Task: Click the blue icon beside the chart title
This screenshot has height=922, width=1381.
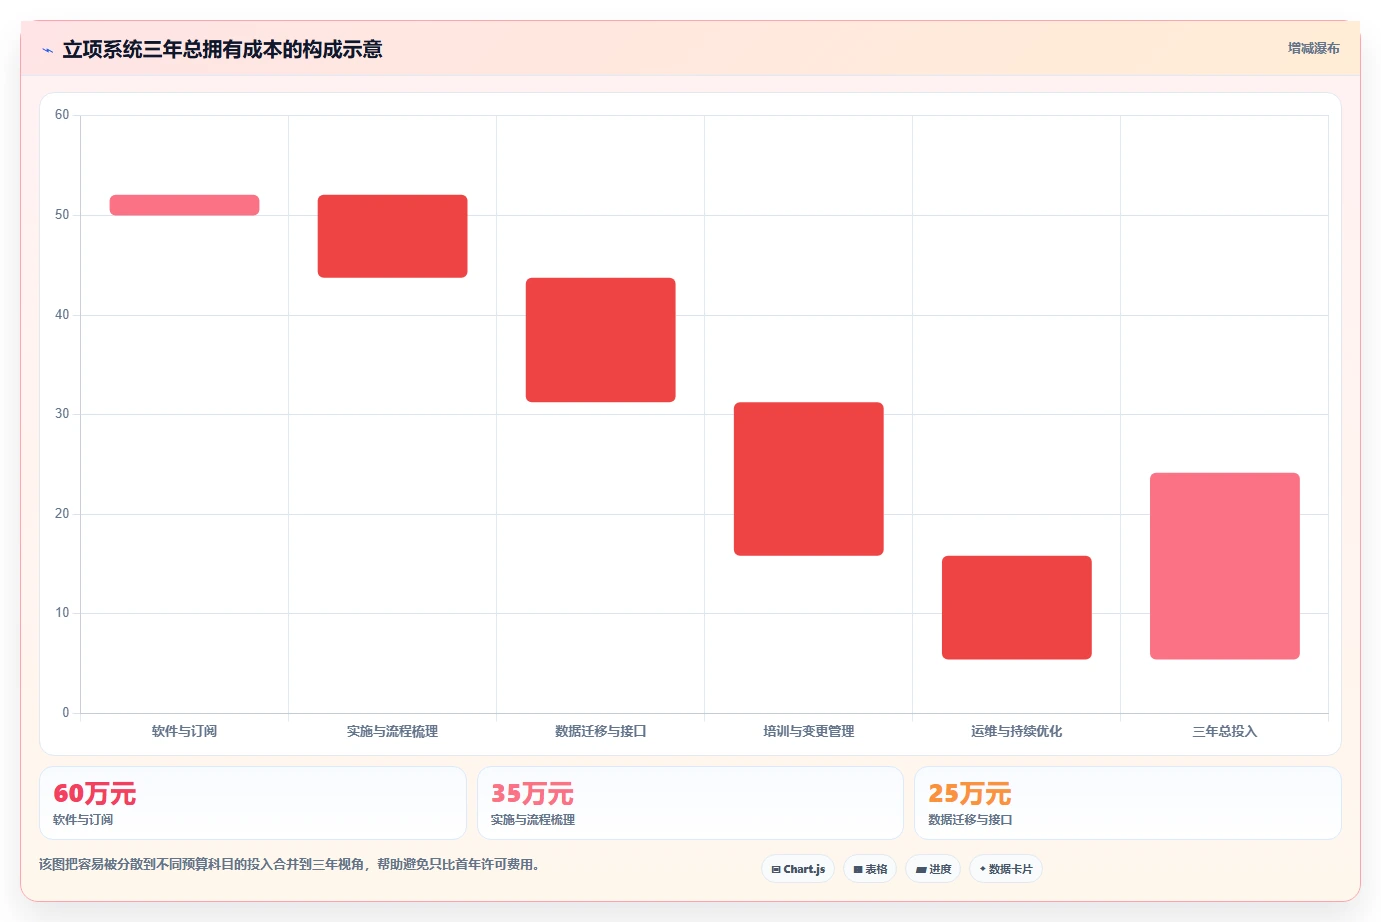Action: pos(47,50)
